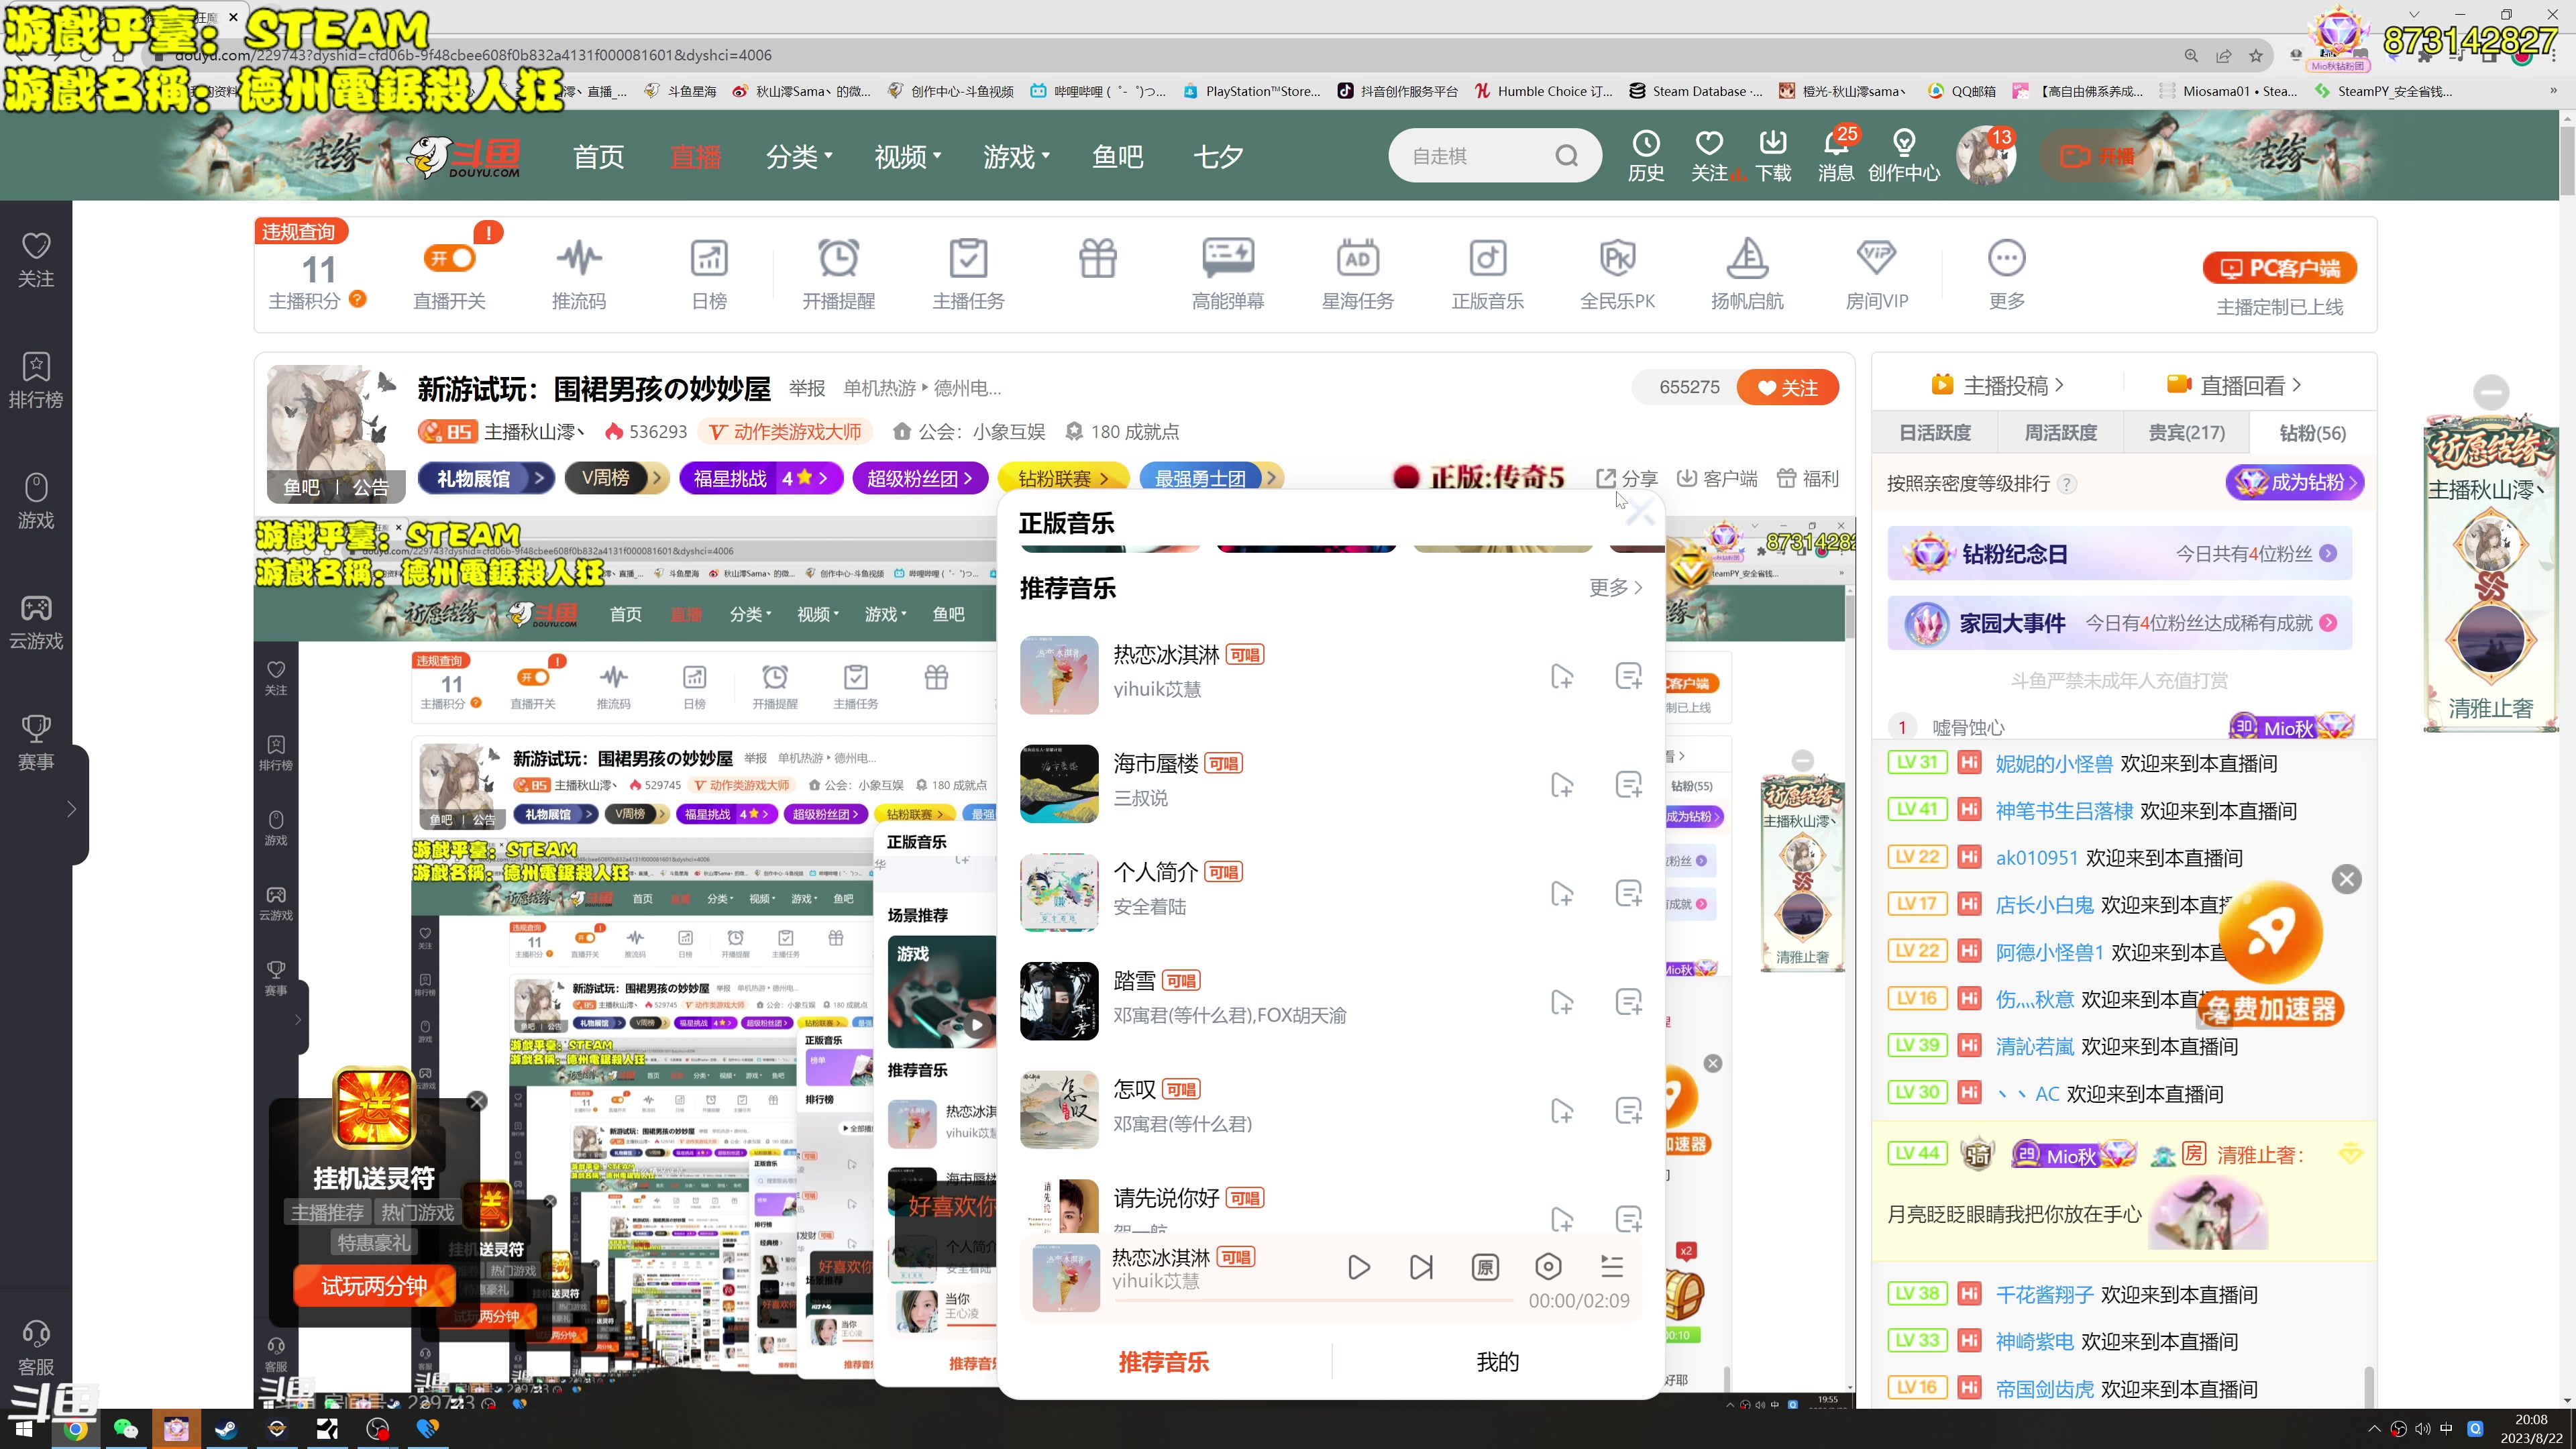Click the gift box icon in toolbar
Viewport: 2576px width, 1449px height.
pos(1098,259)
